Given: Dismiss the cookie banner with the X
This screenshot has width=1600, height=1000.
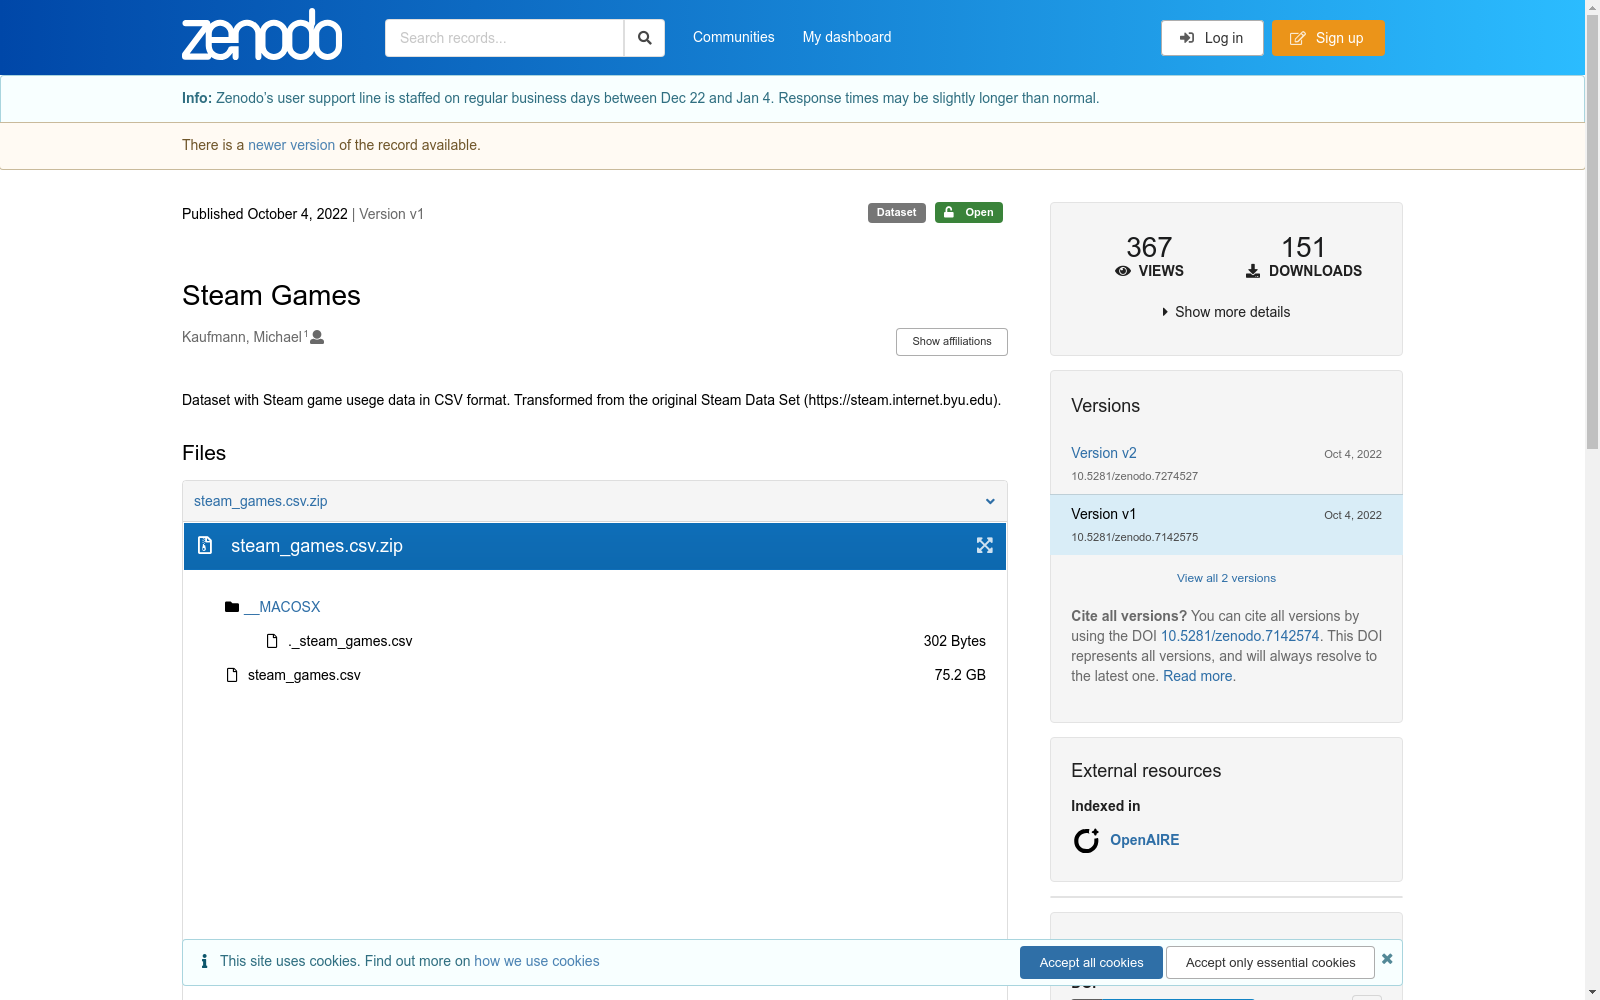Looking at the screenshot, I should click(x=1387, y=959).
